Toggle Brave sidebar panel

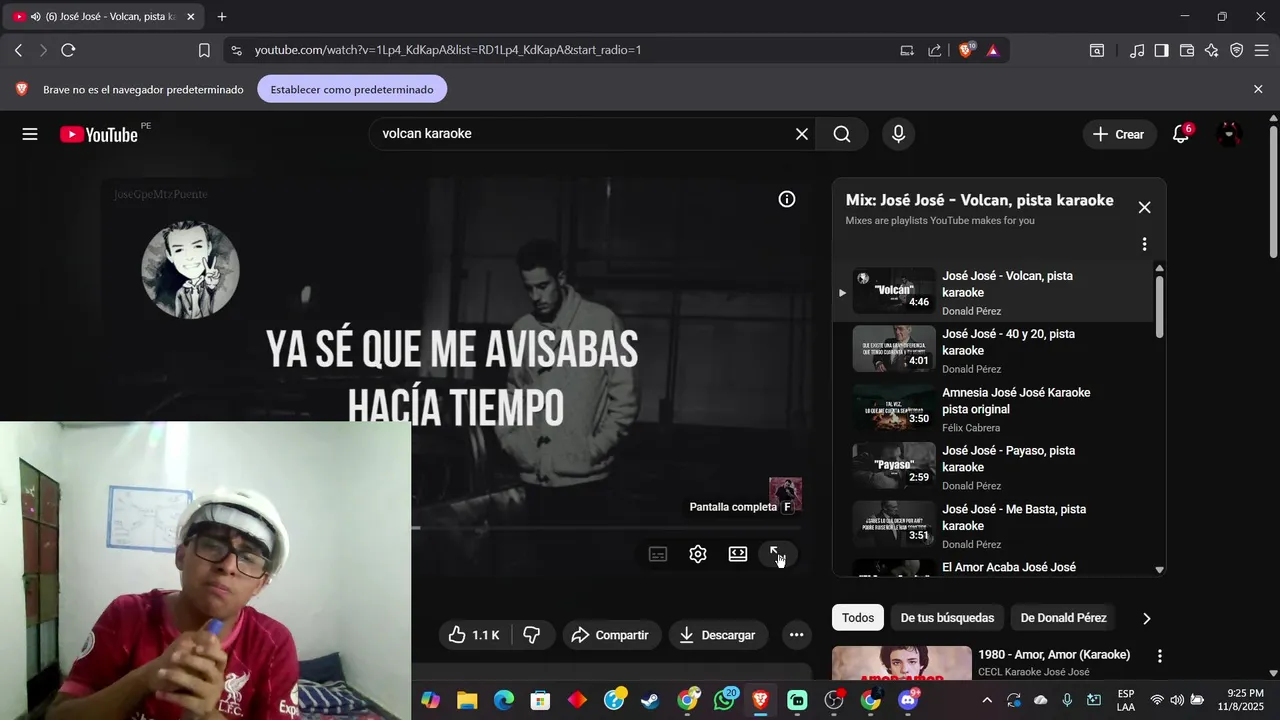(x=1161, y=50)
